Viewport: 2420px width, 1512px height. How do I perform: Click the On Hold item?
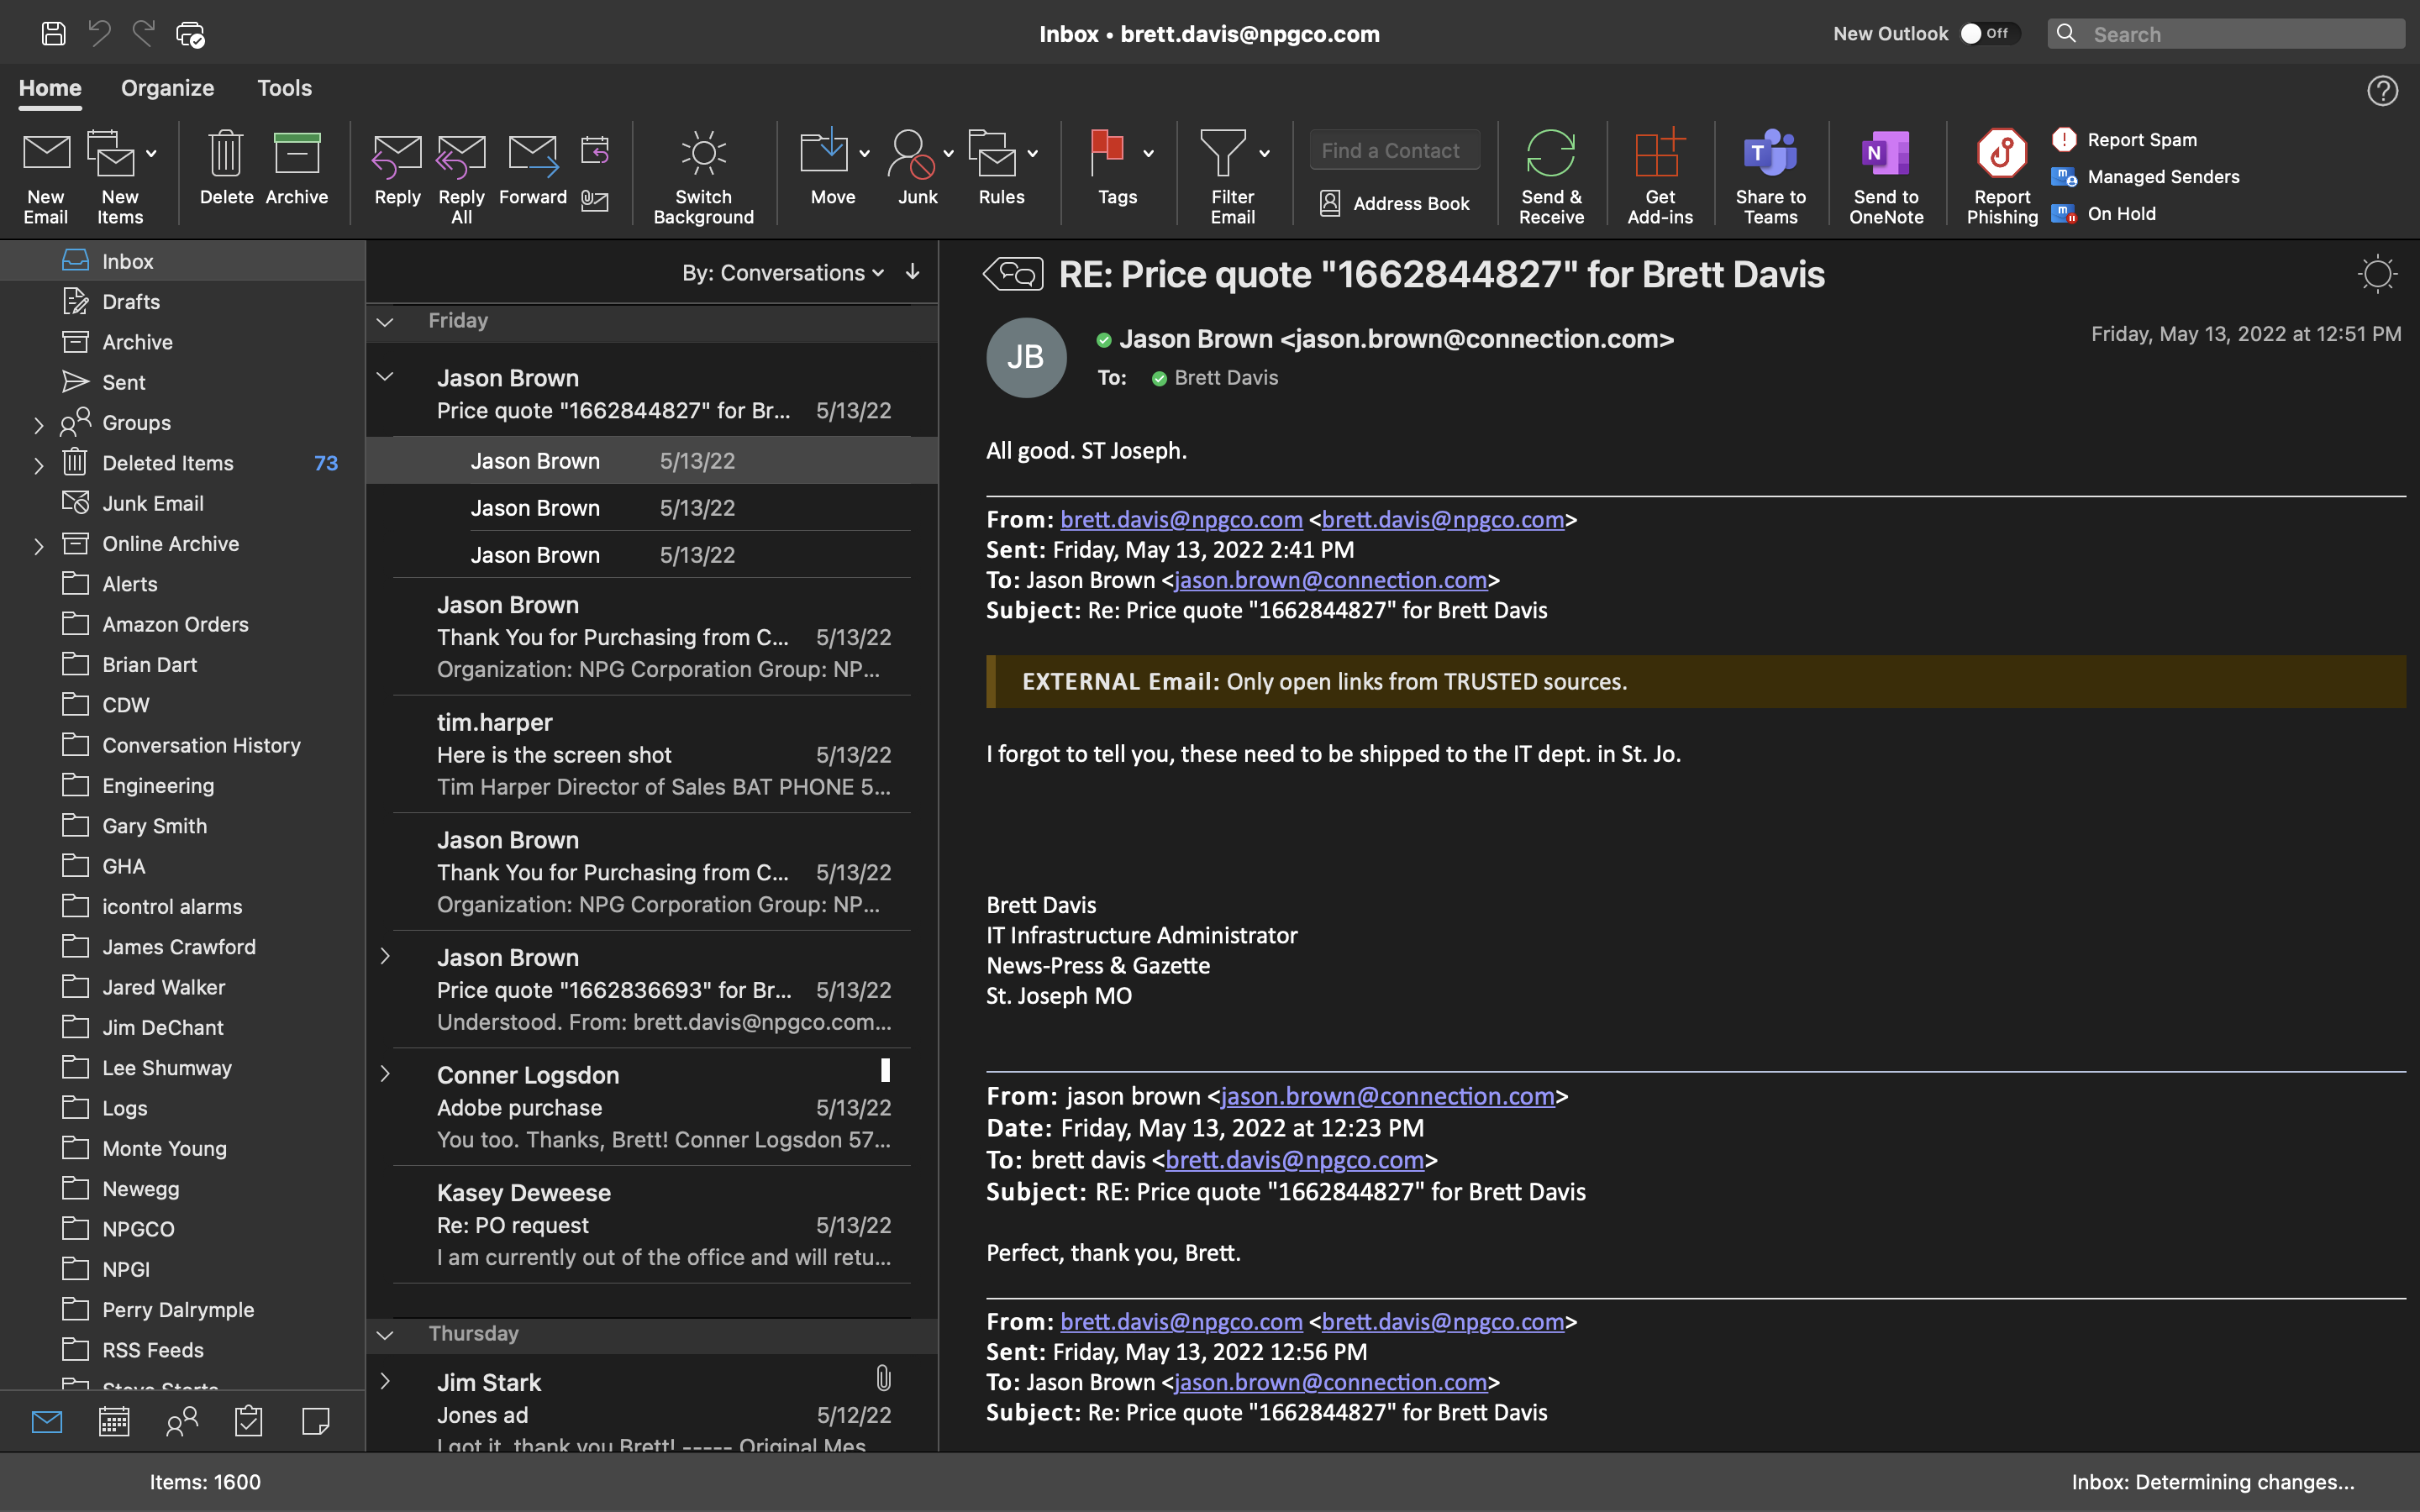click(x=2104, y=214)
